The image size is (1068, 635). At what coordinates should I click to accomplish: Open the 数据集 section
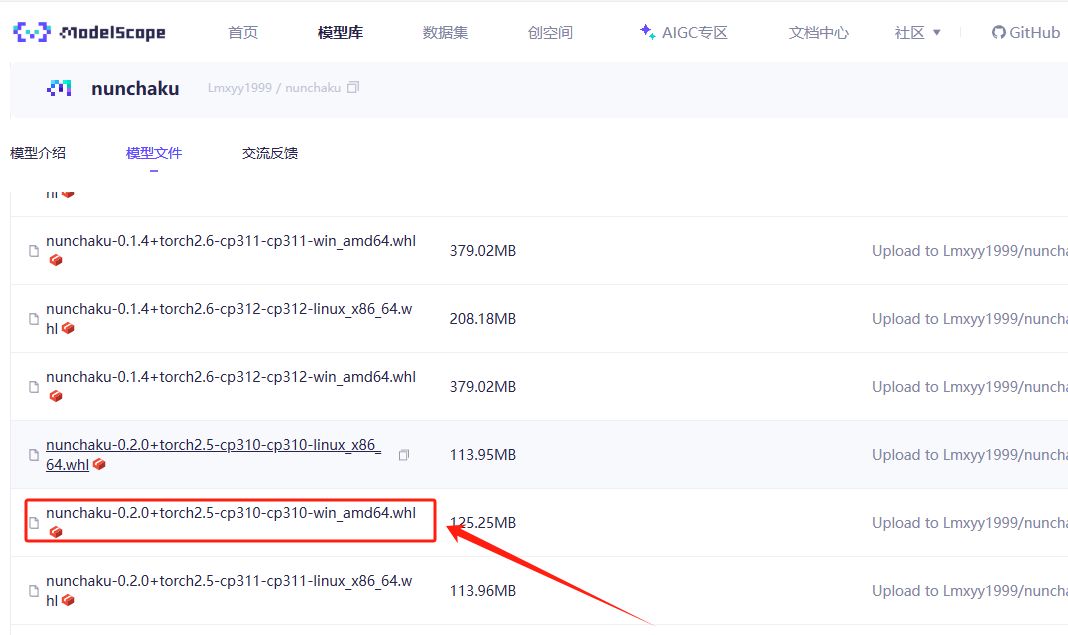[x=445, y=32]
